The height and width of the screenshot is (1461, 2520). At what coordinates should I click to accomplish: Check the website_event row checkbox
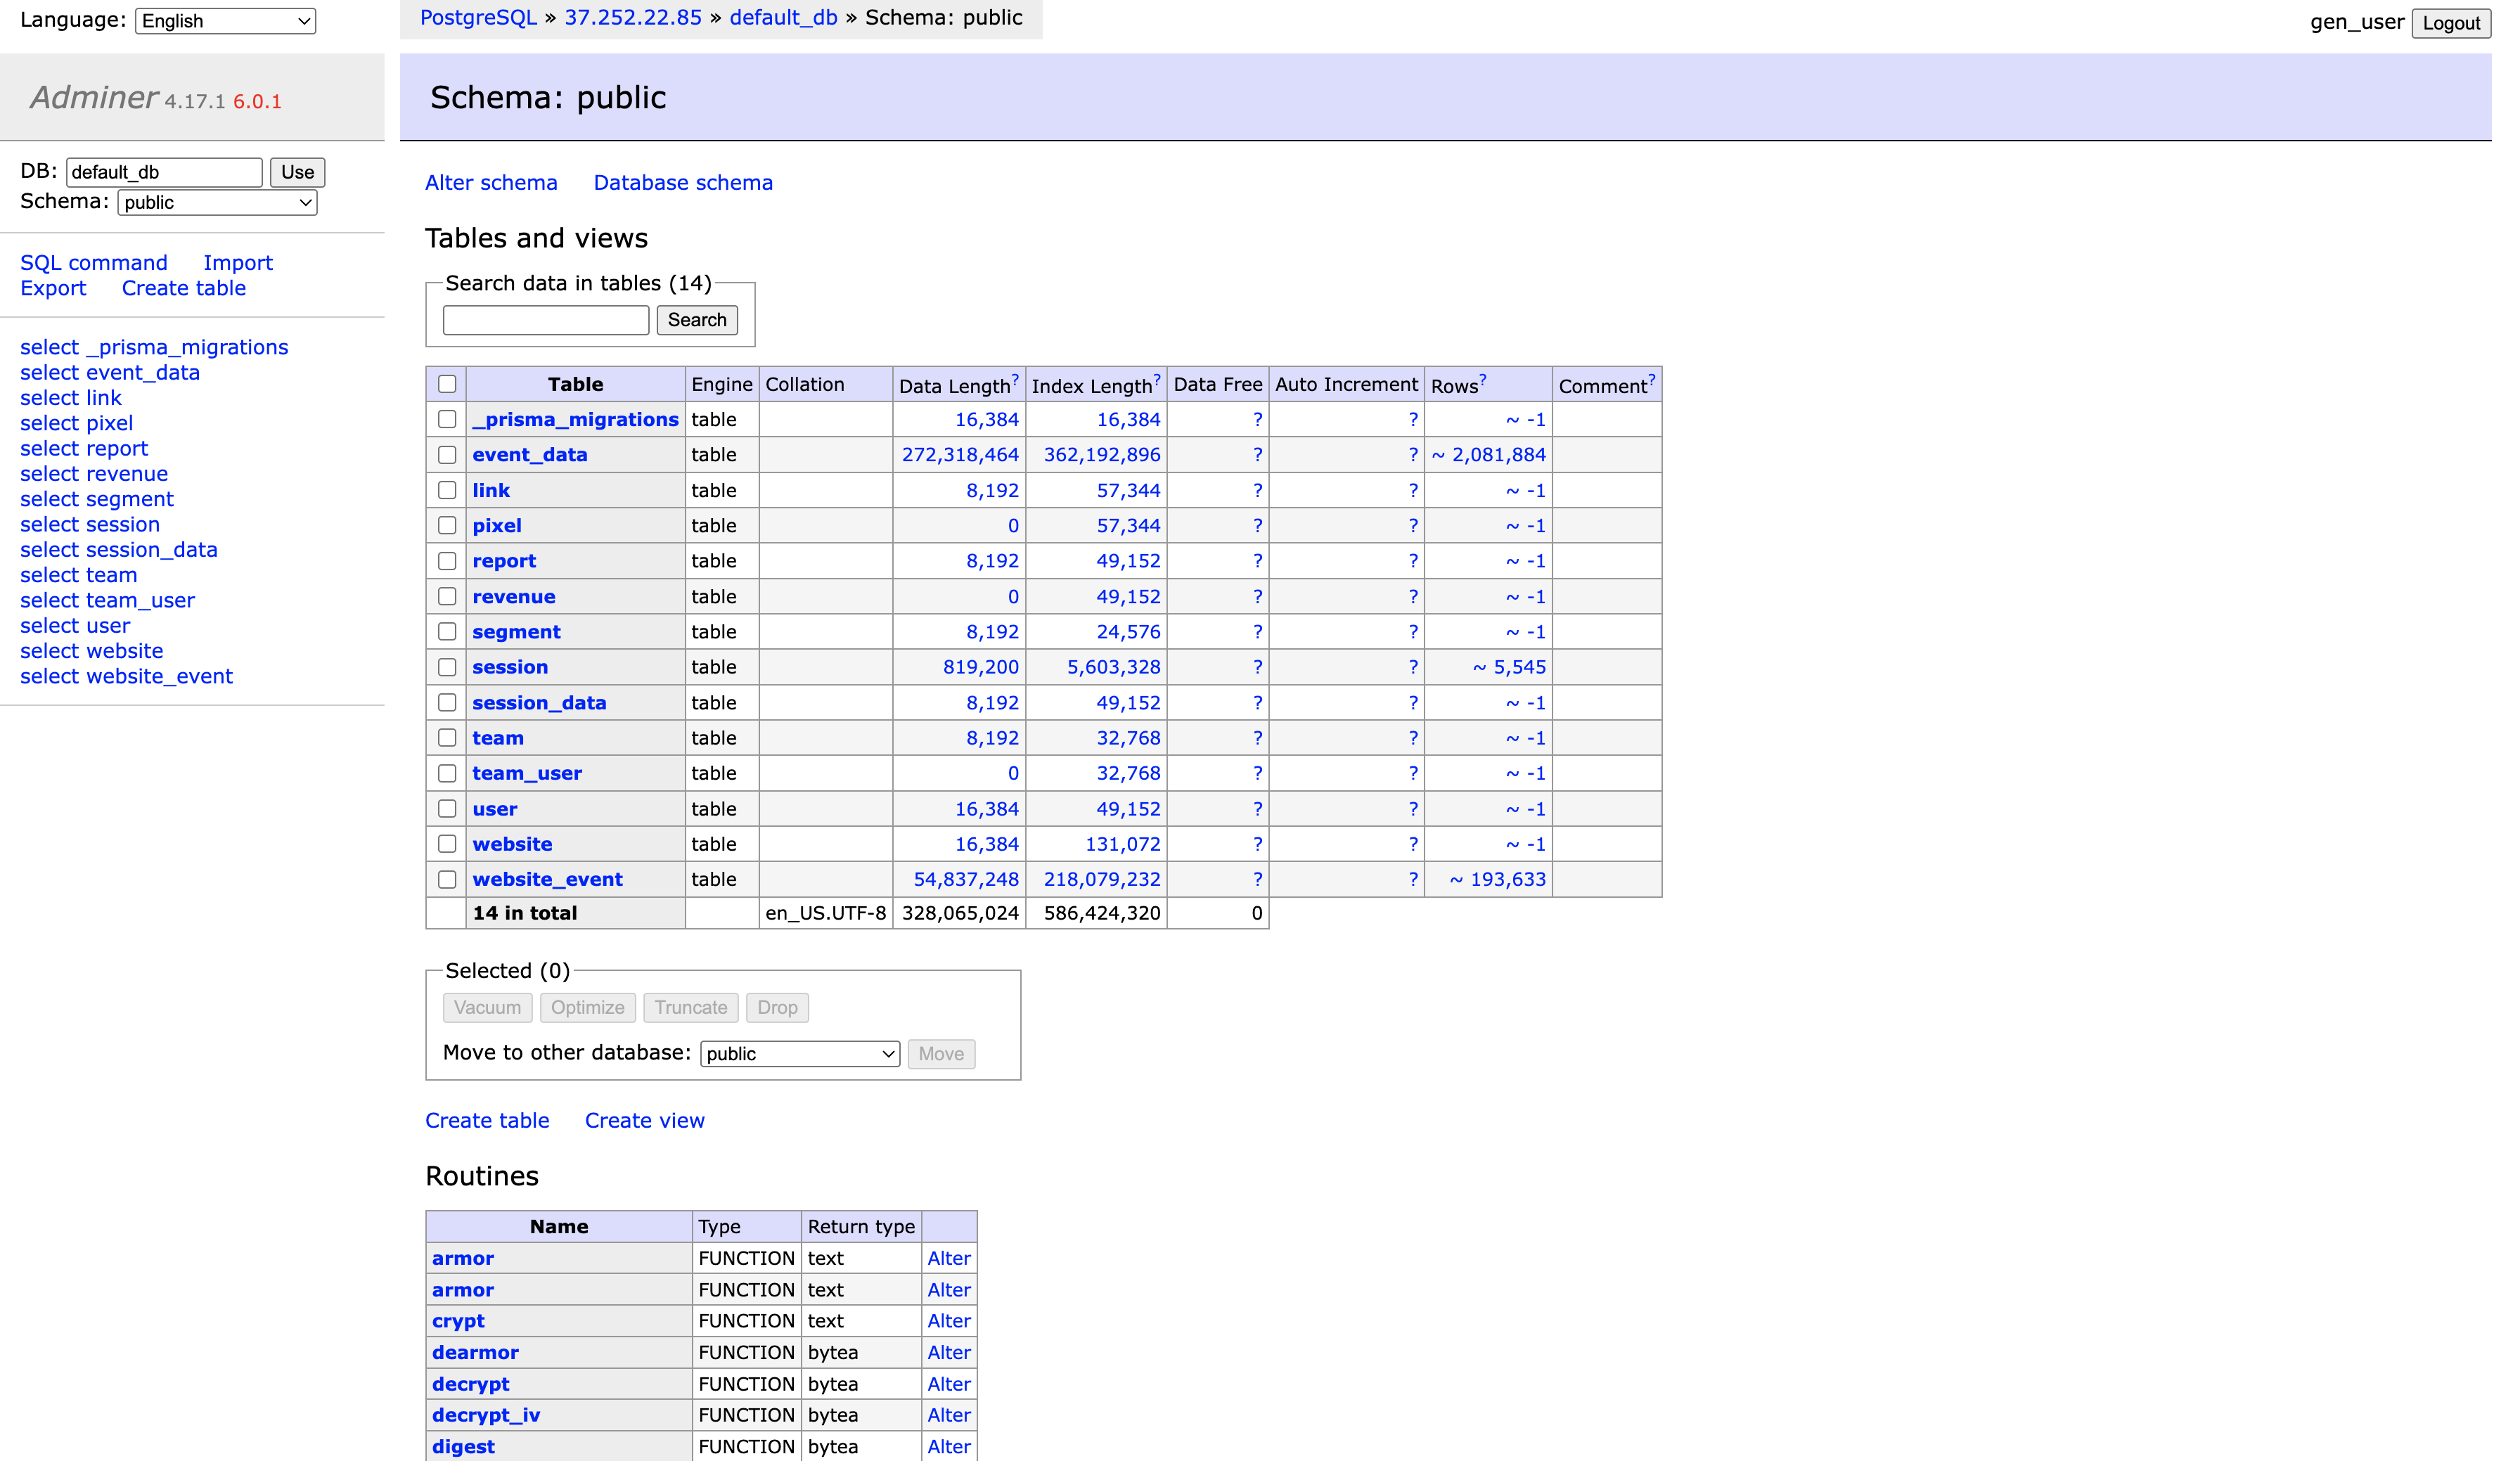click(447, 879)
